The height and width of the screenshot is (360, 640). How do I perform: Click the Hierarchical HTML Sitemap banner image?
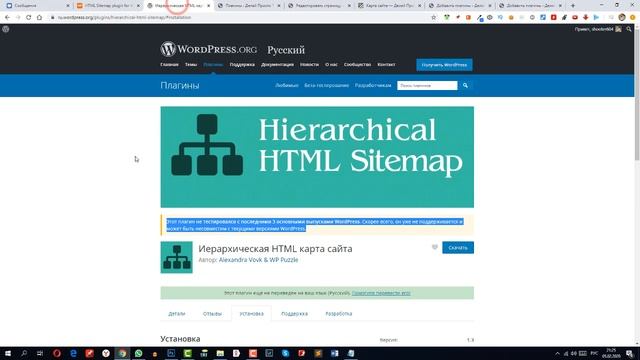point(317,157)
